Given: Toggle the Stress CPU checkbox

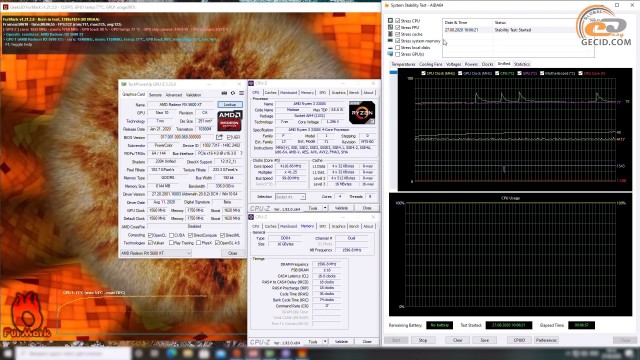Looking at the screenshot, I should pyautogui.click(x=398, y=20).
